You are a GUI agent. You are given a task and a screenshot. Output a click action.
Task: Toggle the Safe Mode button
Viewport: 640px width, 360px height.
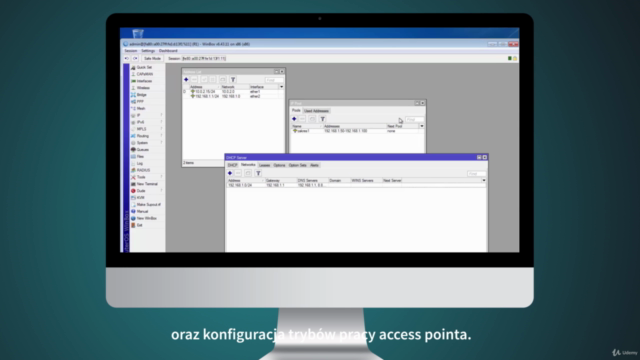[152, 58]
